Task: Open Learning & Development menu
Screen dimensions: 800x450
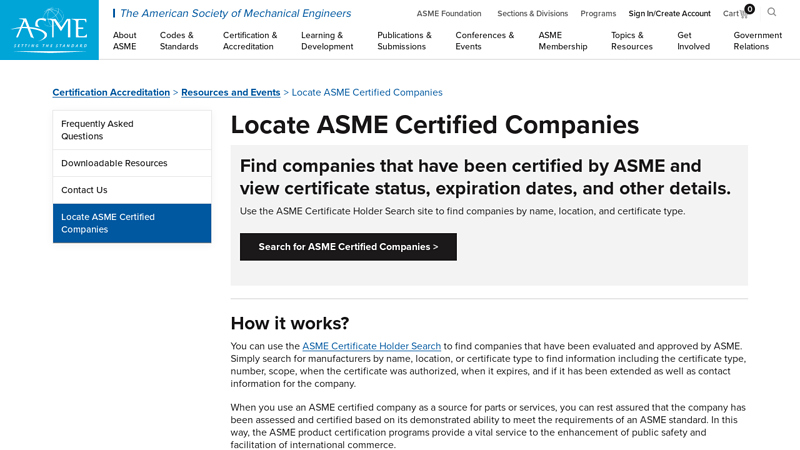Action: 327,41
